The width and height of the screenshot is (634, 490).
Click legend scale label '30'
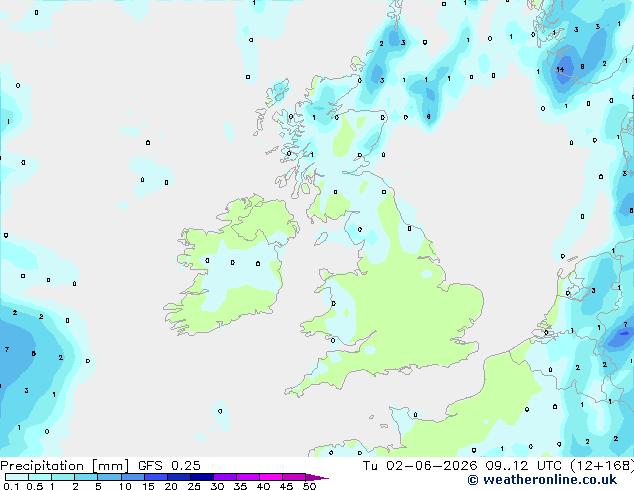217,486
